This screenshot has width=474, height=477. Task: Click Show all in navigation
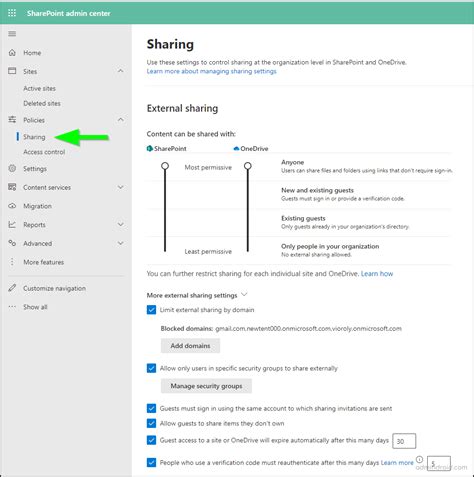tap(35, 307)
